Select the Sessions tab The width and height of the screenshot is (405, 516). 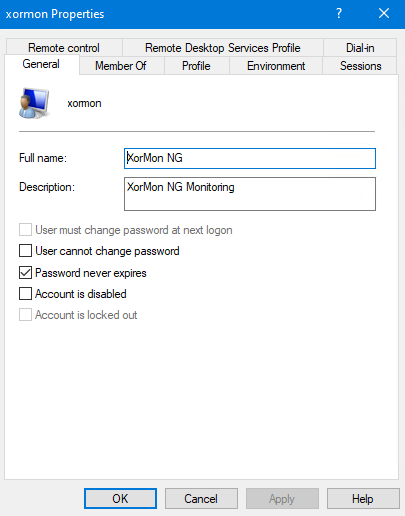360,66
